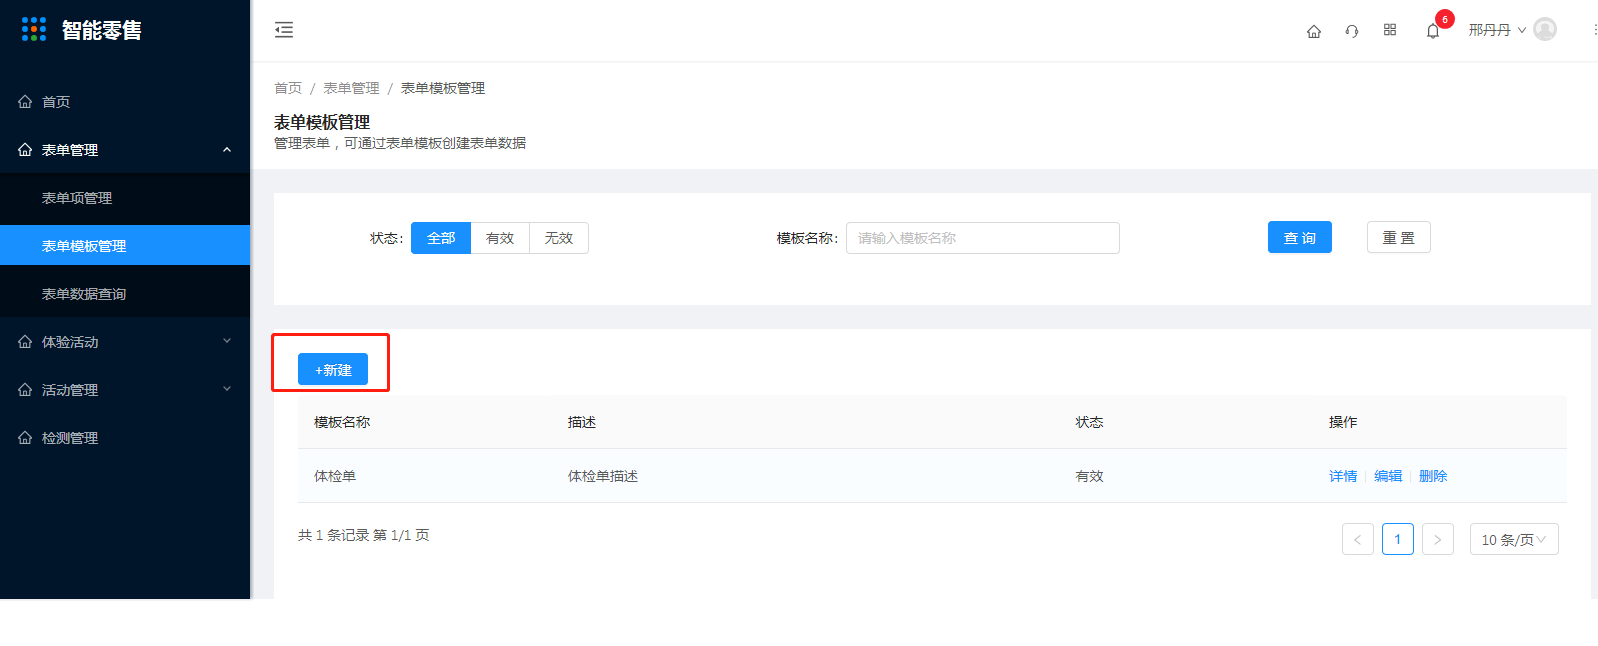Click 描述 column header
The image size is (1598, 646).
[582, 422]
